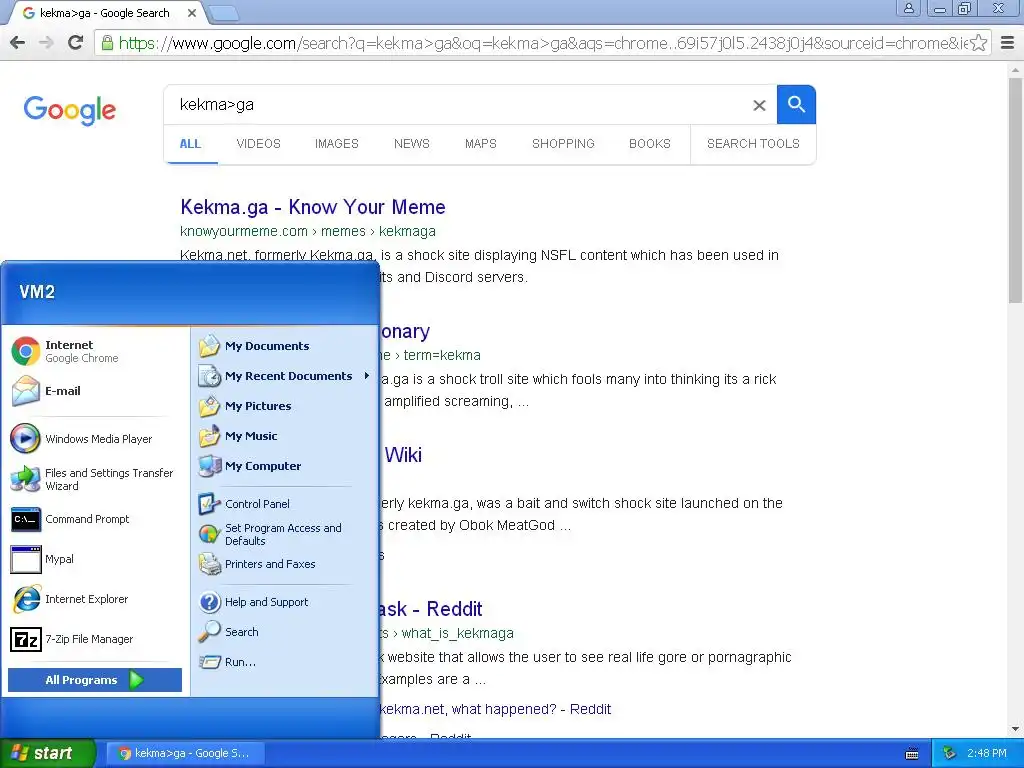Click the page's vertical scrollbar thumb
The height and width of the screenshot is (768, 1024).
tap(1016, 189)
